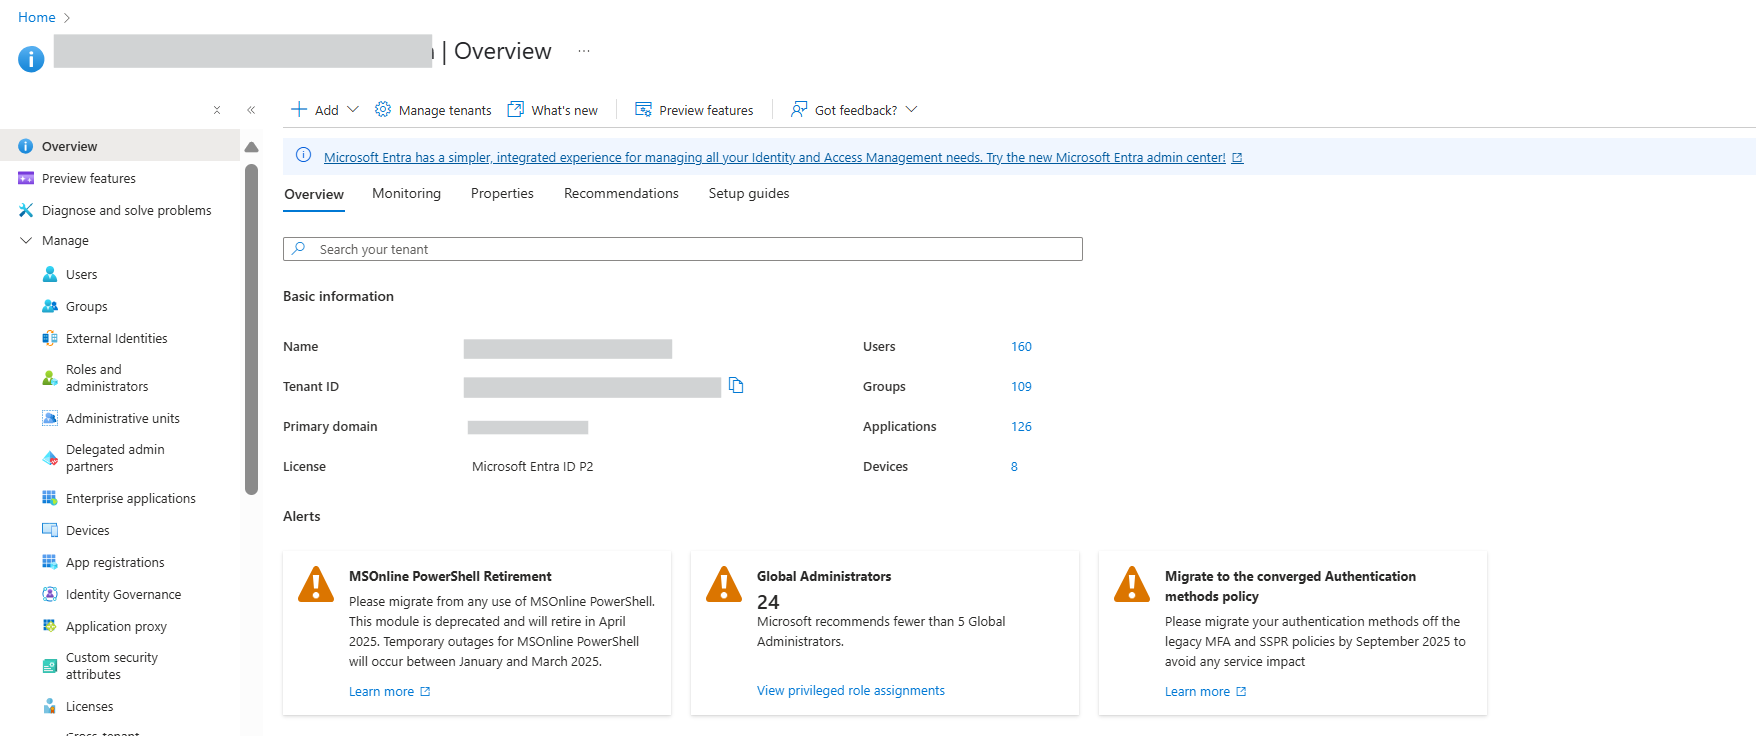Switch to the Monitoring tab
The height and width of the screenshot is (736, 1756).
(x=406, y=193)
